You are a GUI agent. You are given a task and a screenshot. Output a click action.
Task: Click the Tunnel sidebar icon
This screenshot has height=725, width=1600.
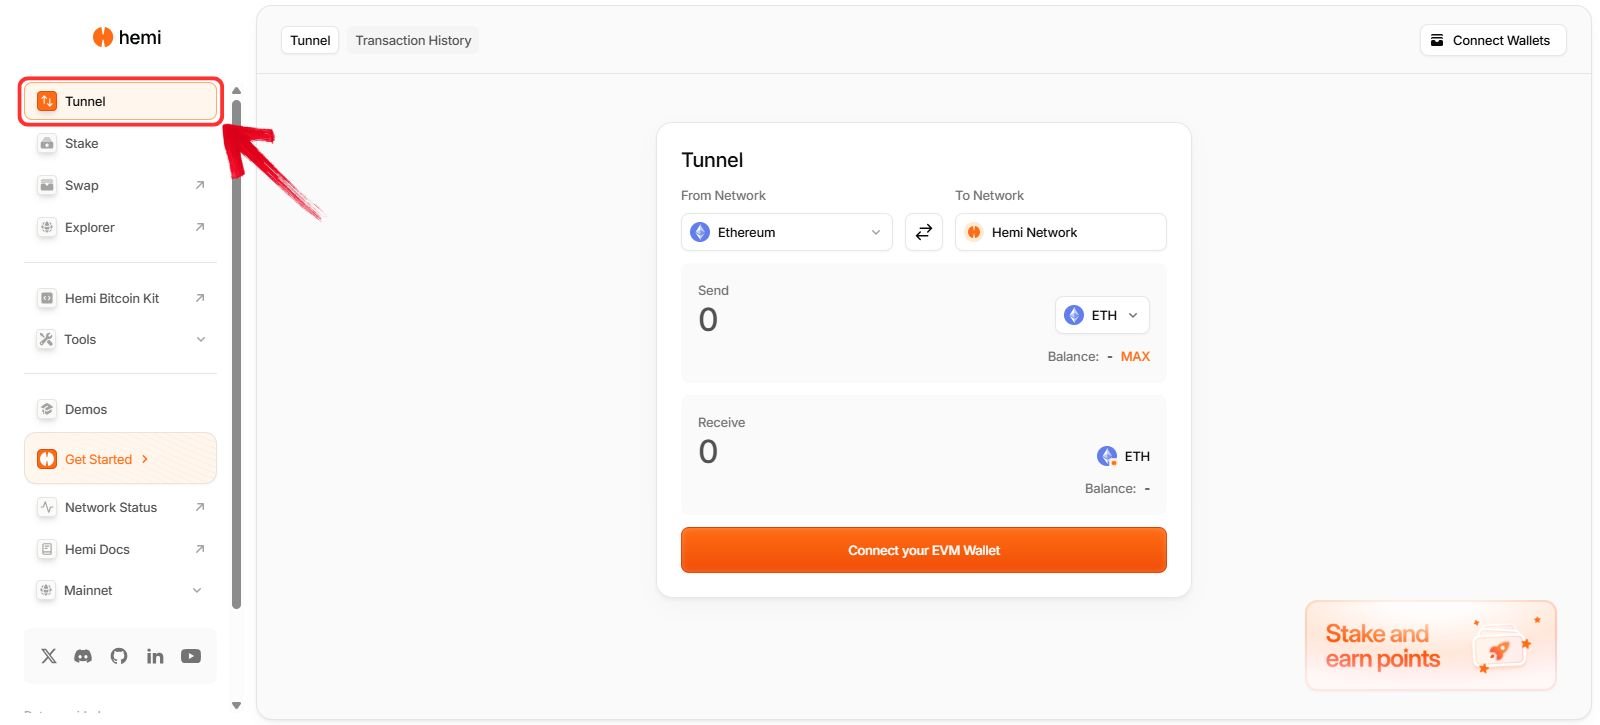click(47, 101)
